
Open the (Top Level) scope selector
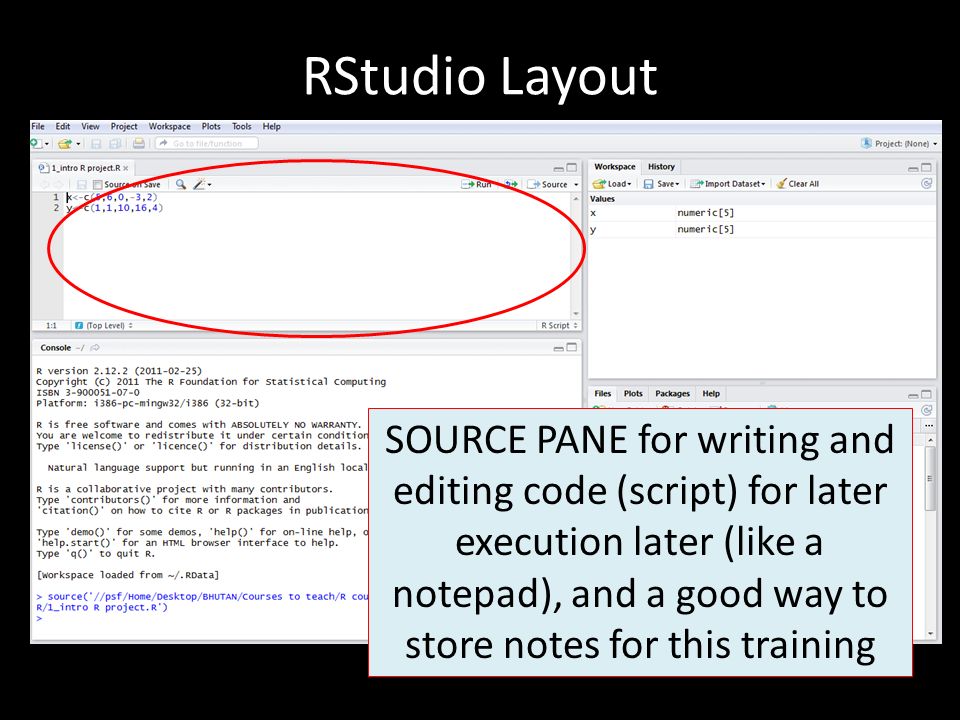[x=104, y=326]
